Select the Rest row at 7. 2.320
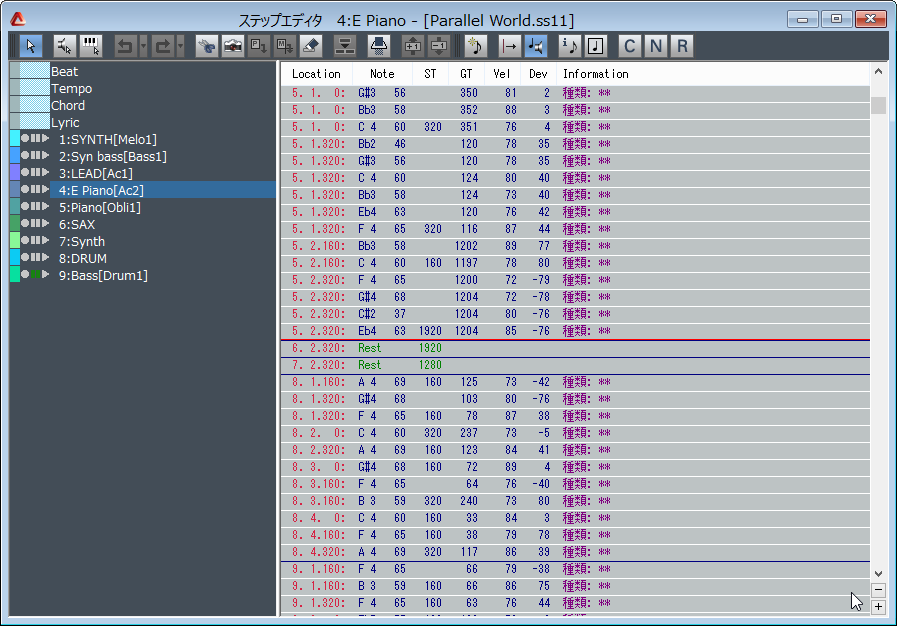The width and height of the screenshot is (897, 626). coord(575,365)
